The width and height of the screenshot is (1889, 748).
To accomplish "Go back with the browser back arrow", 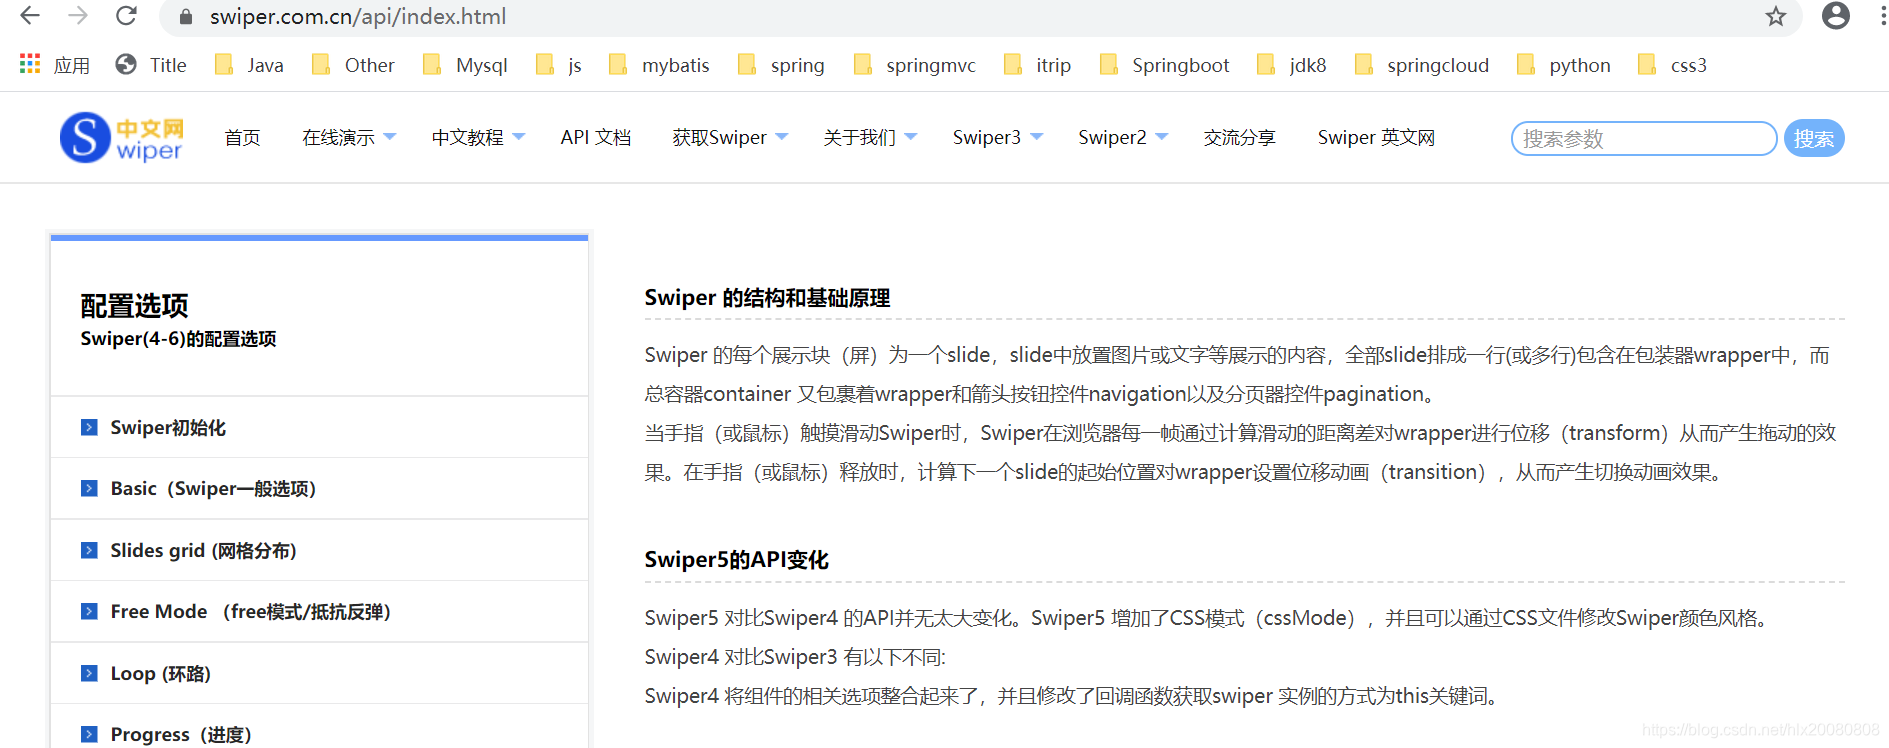I will coord(30,16).
